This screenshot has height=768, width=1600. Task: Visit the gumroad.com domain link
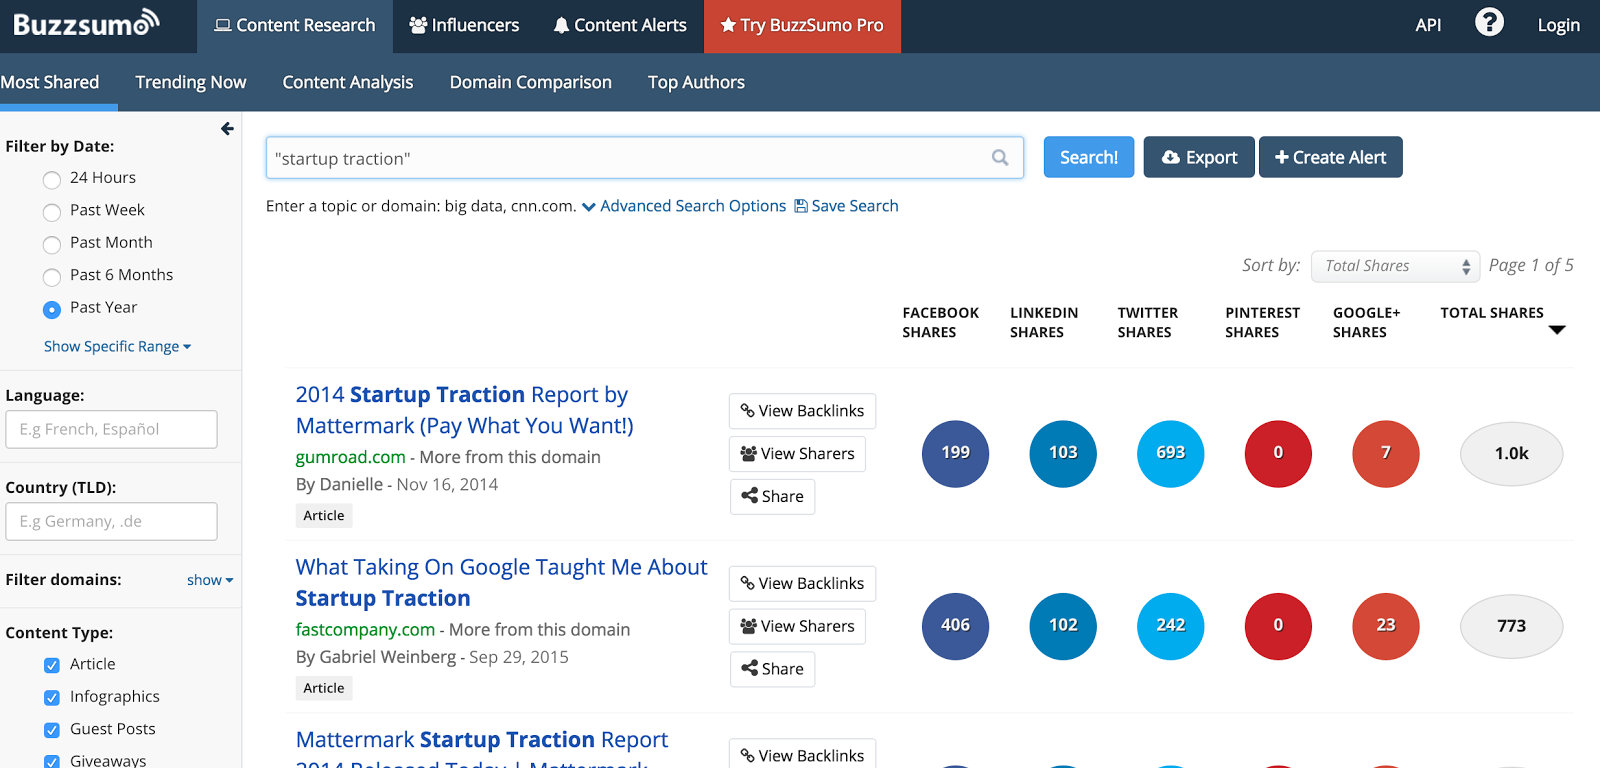tap(351, 457)
